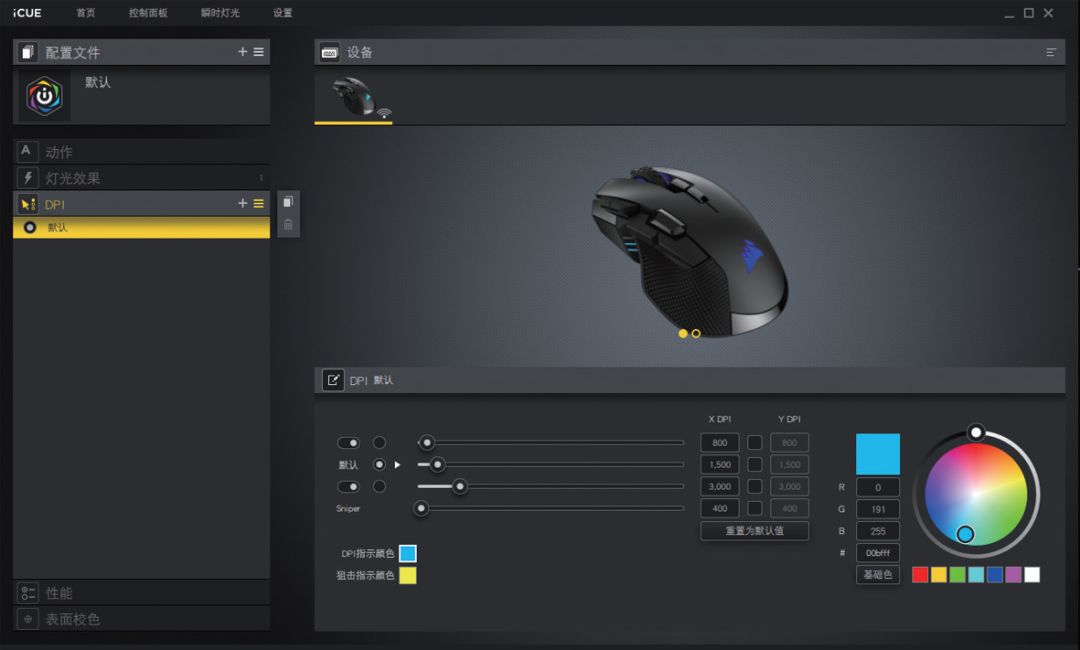This screenshot has height=650, width=1080.
Task: Click the copy DPI preset icon
Action: click(x=288, y=202)
